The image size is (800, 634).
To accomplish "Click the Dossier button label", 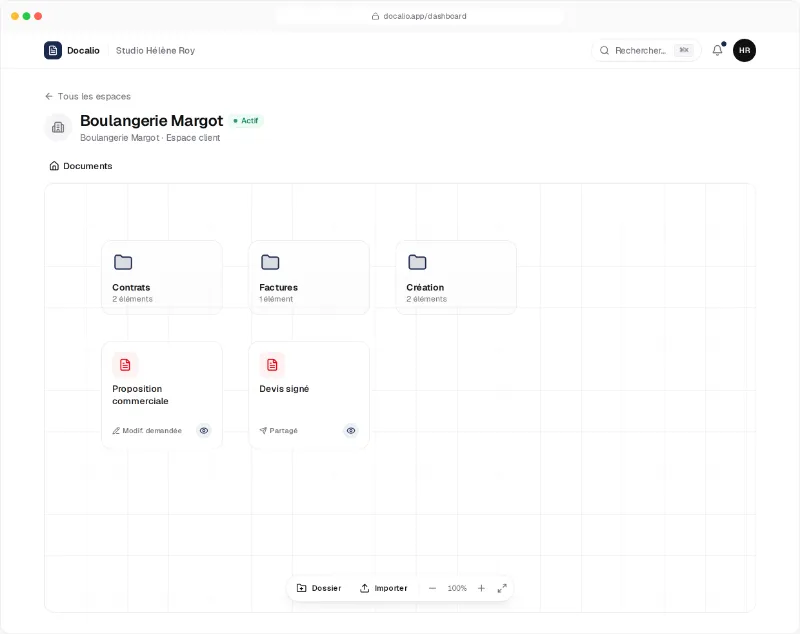I will tap(327, 588).
